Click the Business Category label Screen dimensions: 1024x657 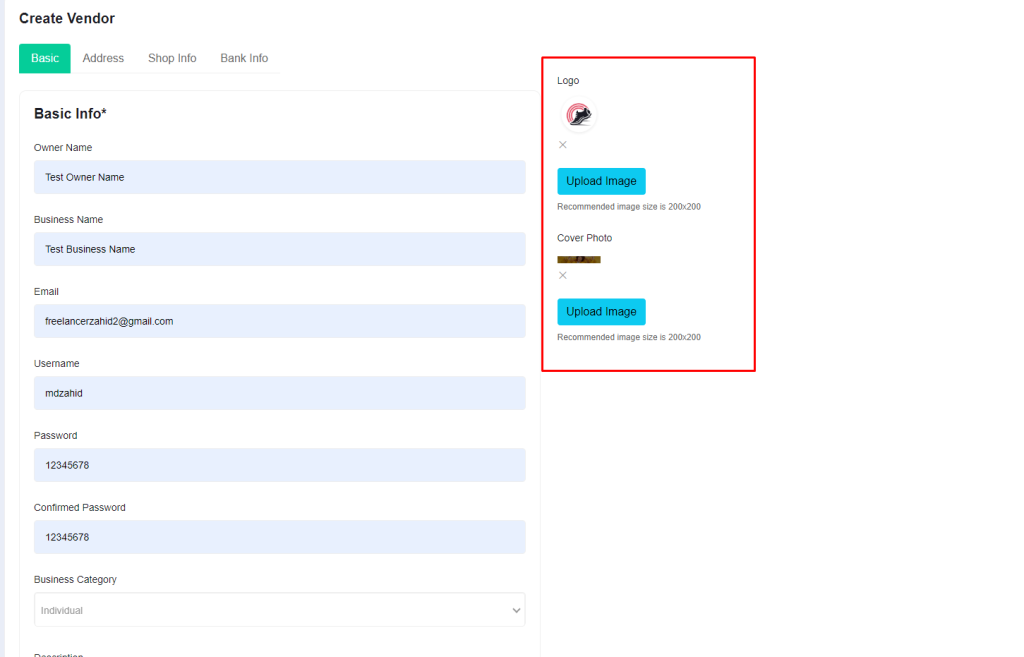pos(75,579)
